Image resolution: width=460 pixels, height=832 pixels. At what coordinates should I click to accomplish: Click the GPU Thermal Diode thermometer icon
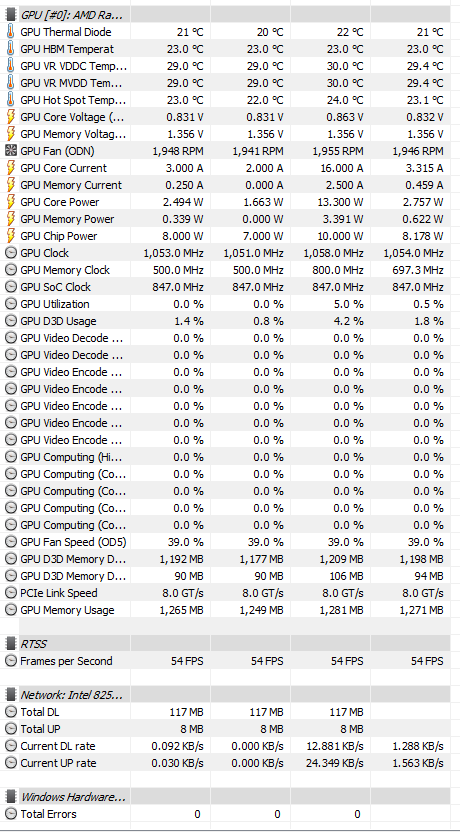[11, 32]
